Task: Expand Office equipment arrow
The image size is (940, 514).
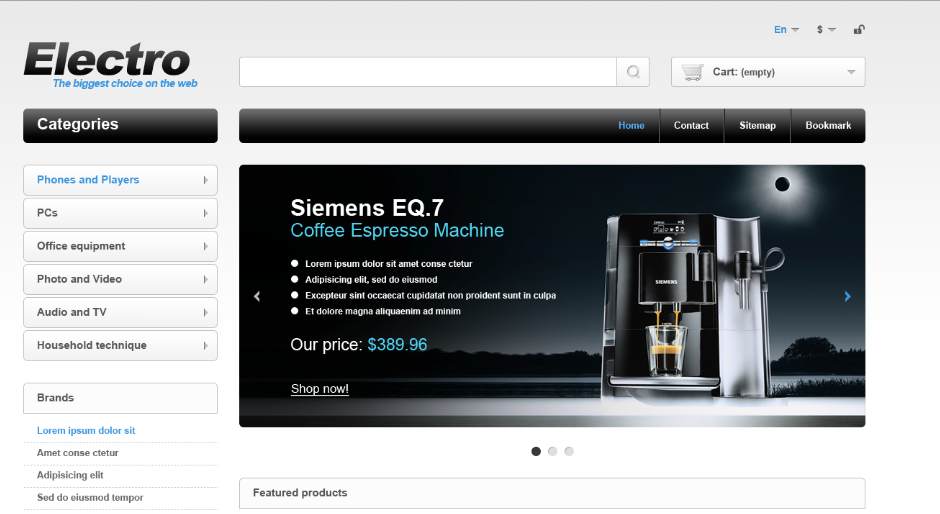Action: coord(205,246)
